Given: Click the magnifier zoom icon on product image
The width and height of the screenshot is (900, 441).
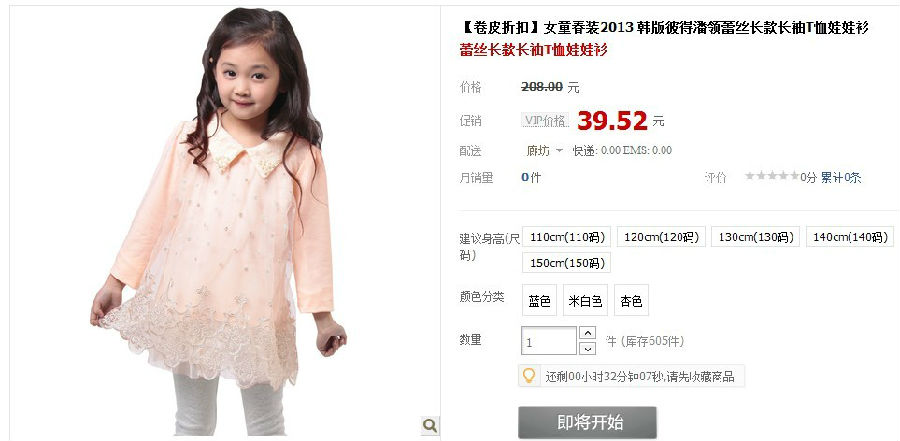Looking at the screenshot, I should 430,425.
